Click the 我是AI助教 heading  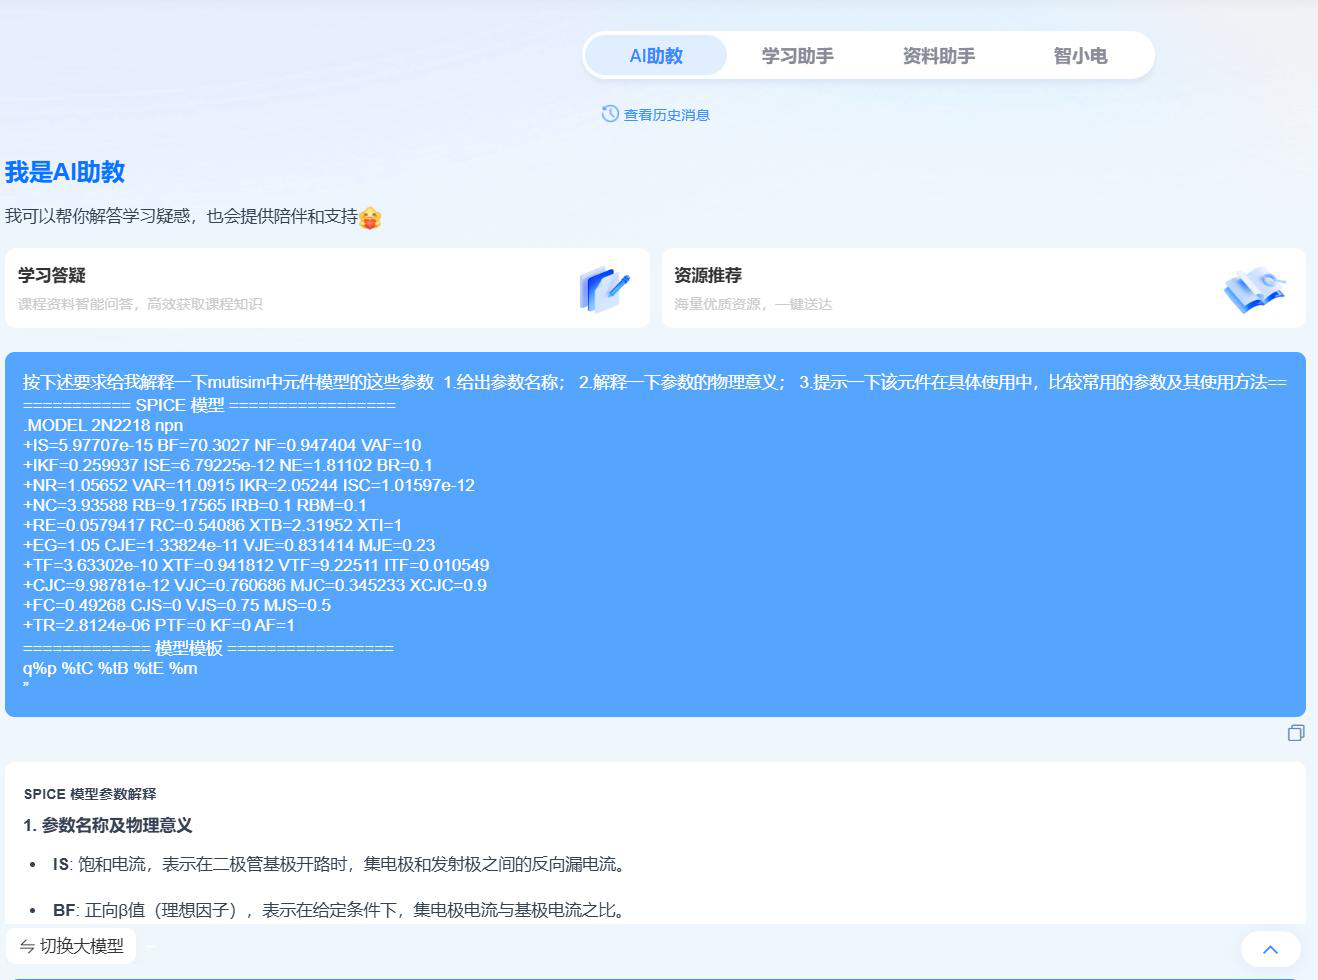(x=65, y=172)
